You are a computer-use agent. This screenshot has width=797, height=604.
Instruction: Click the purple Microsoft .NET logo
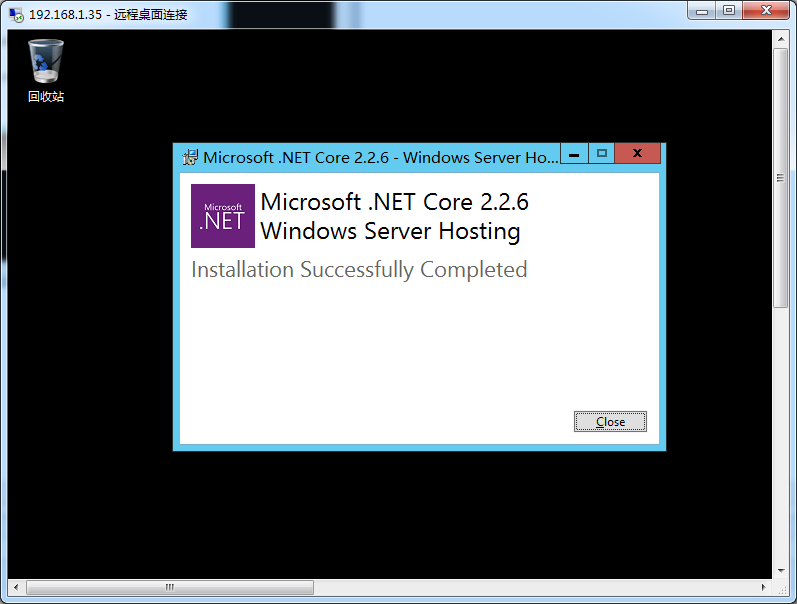click(x=223, y=216)
